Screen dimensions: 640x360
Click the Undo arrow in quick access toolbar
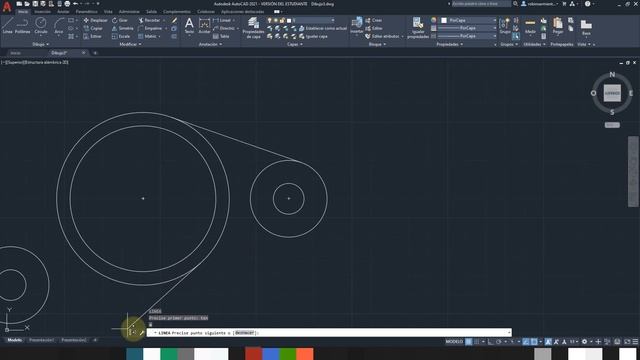click(x=76, y=4)
